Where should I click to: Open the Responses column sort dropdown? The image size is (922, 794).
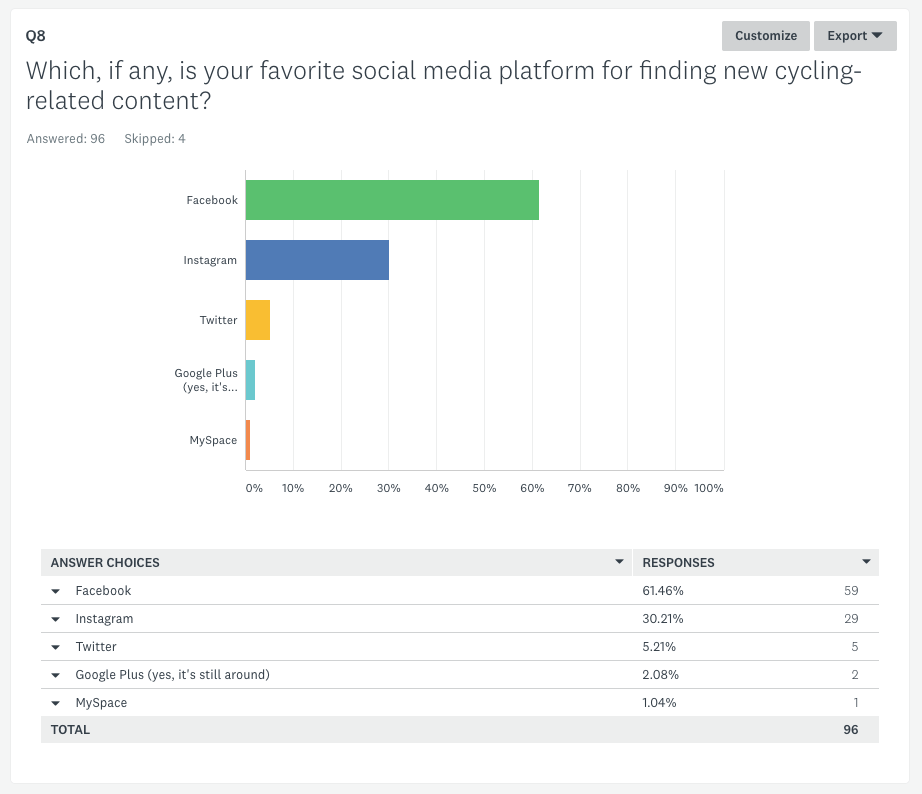(866, 562)
